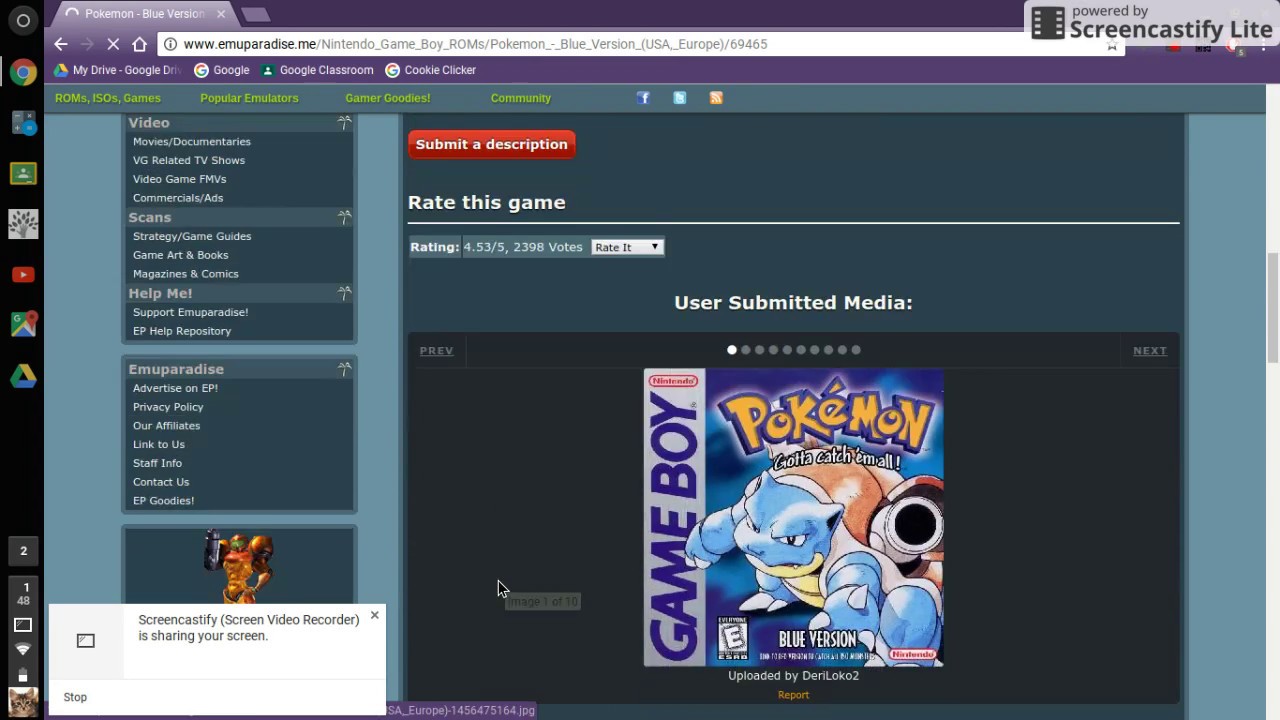Open Magazines & Comics link
This screenshot has height=720, width=1280.
(186, 274)
